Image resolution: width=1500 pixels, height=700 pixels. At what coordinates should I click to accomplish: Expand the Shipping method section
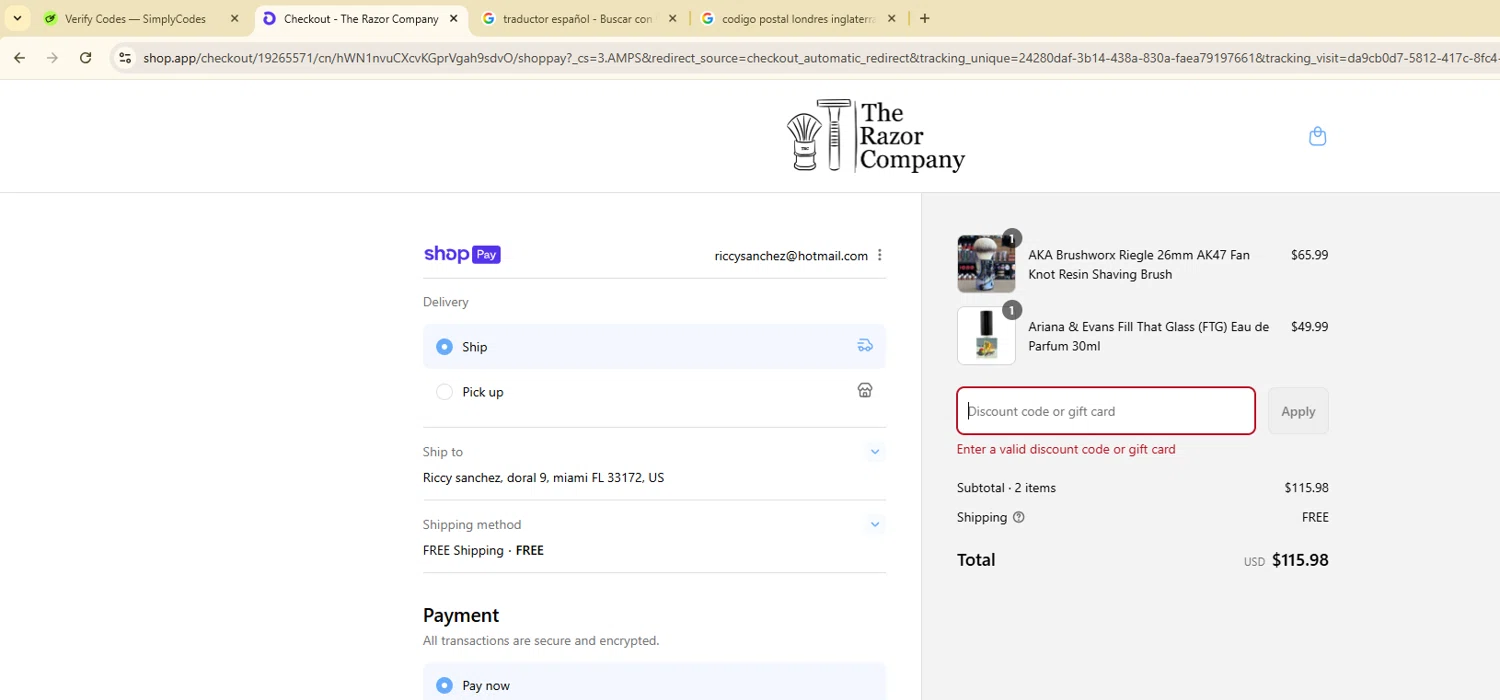click(x=875, y=524)
